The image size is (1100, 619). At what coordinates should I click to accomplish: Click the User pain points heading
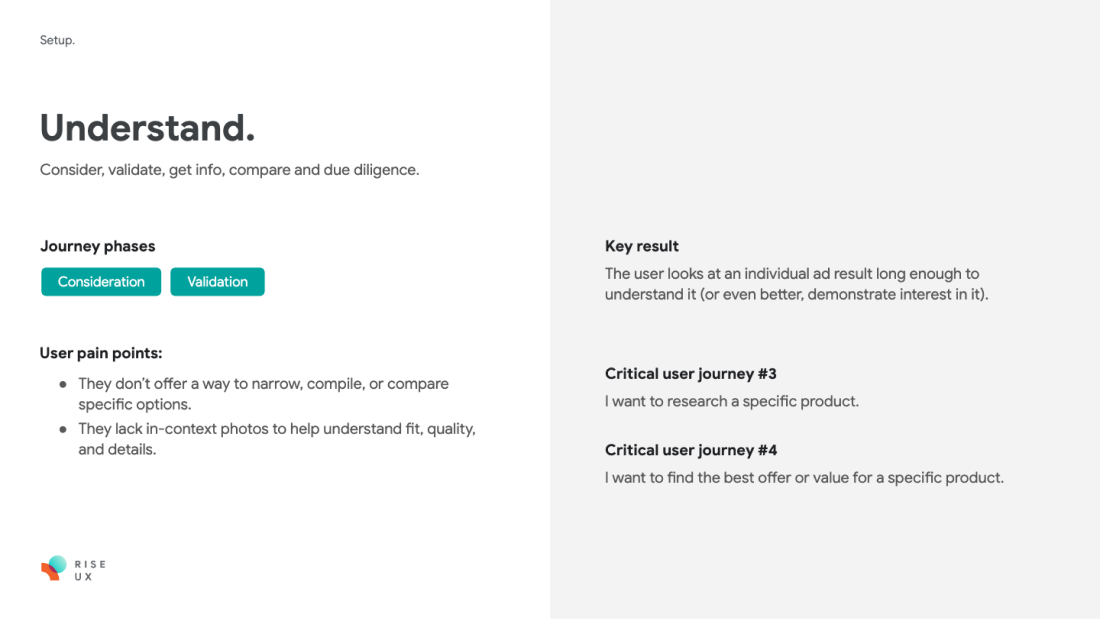click(x=101, y=353)
